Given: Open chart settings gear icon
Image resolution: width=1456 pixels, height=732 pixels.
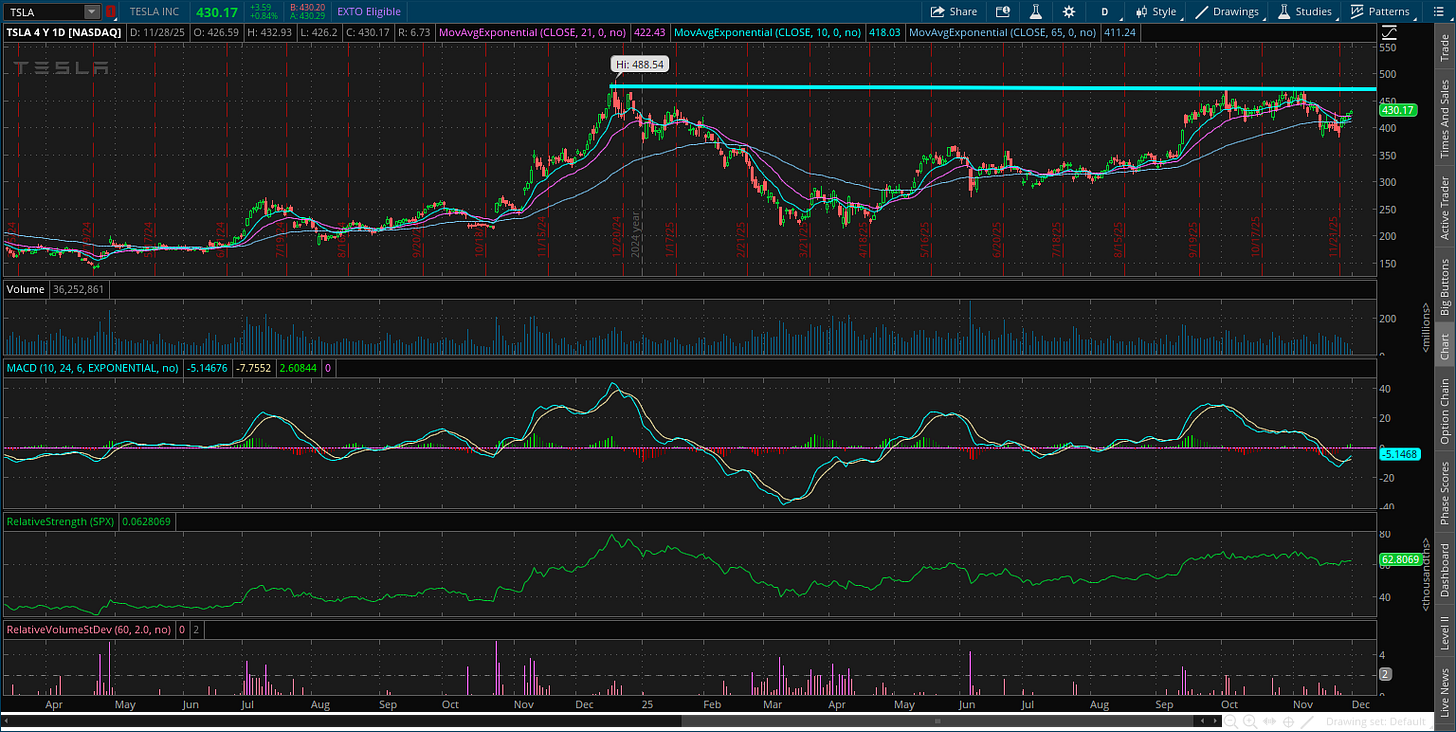Looking at the screenshot, I should tap(1069, 12).
